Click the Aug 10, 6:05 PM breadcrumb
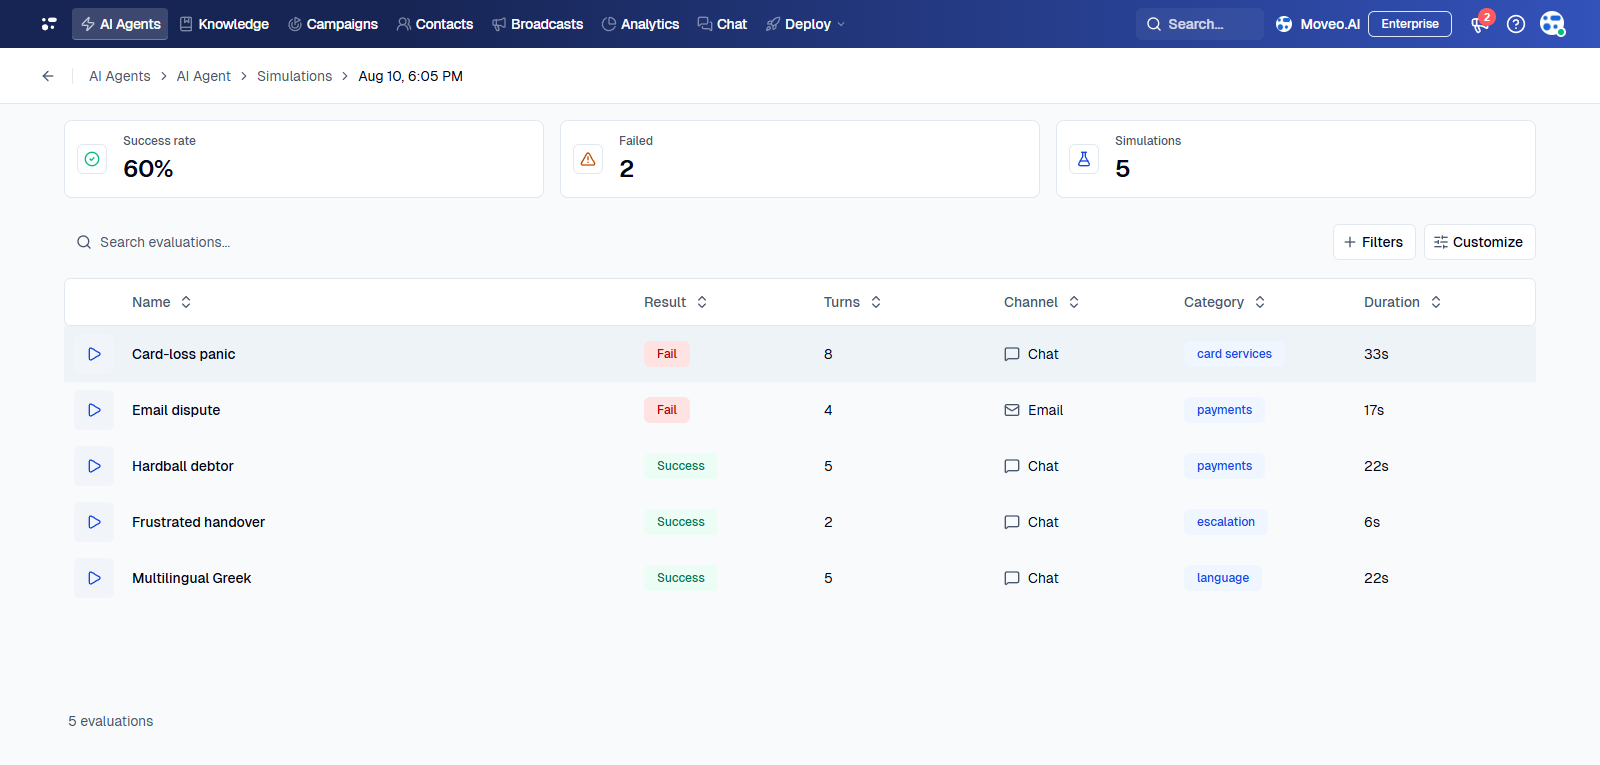 (411, 76)
